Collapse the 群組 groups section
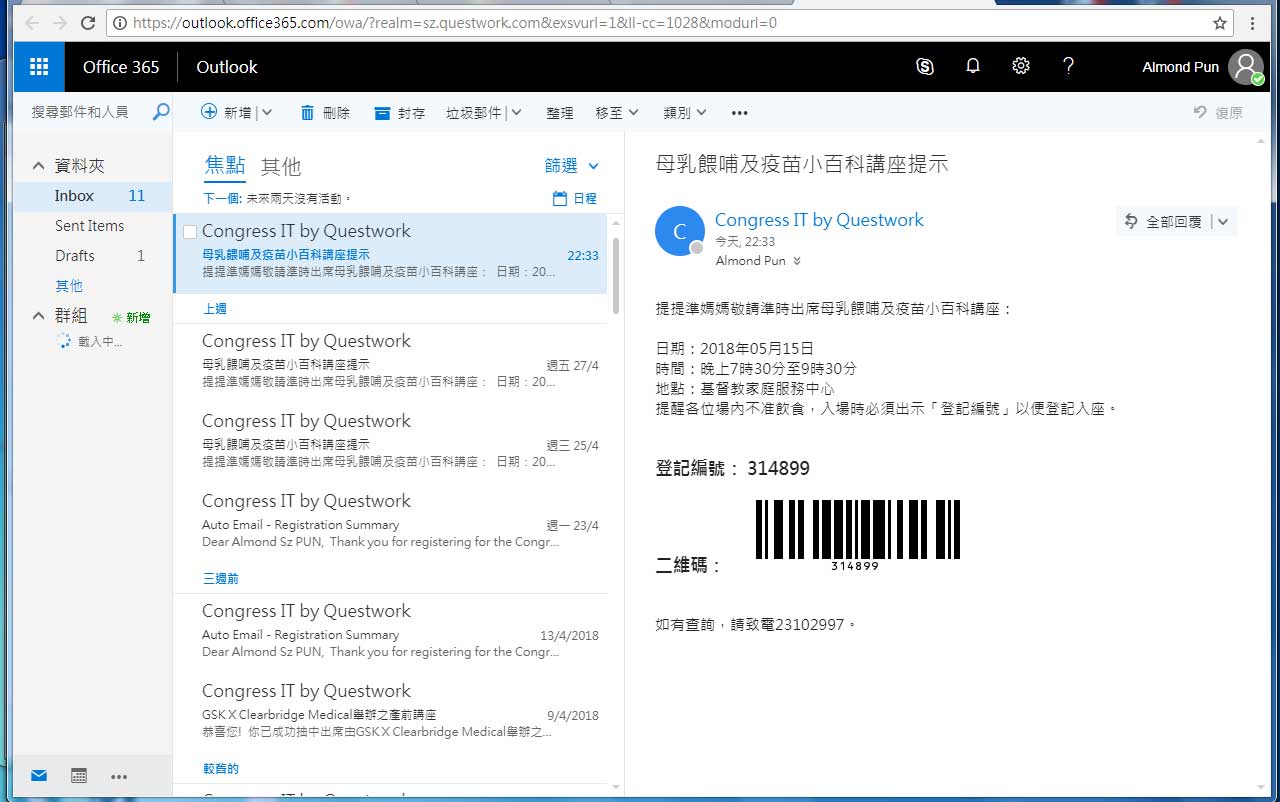The width and height of the screenshot is (1280, 802). [39, 316]
